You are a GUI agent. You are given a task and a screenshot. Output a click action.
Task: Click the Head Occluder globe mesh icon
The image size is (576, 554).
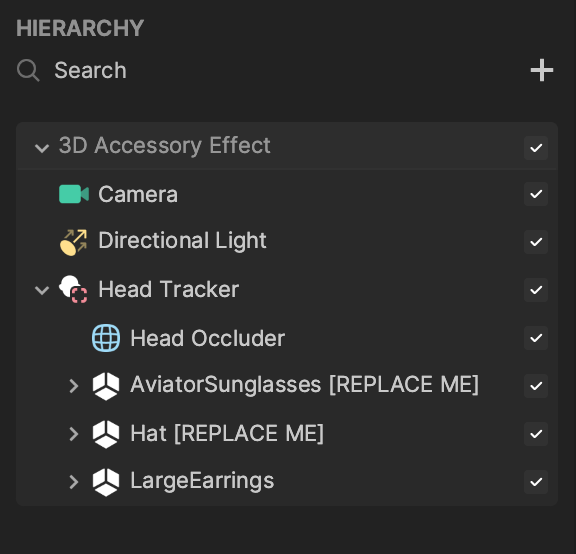106,338
